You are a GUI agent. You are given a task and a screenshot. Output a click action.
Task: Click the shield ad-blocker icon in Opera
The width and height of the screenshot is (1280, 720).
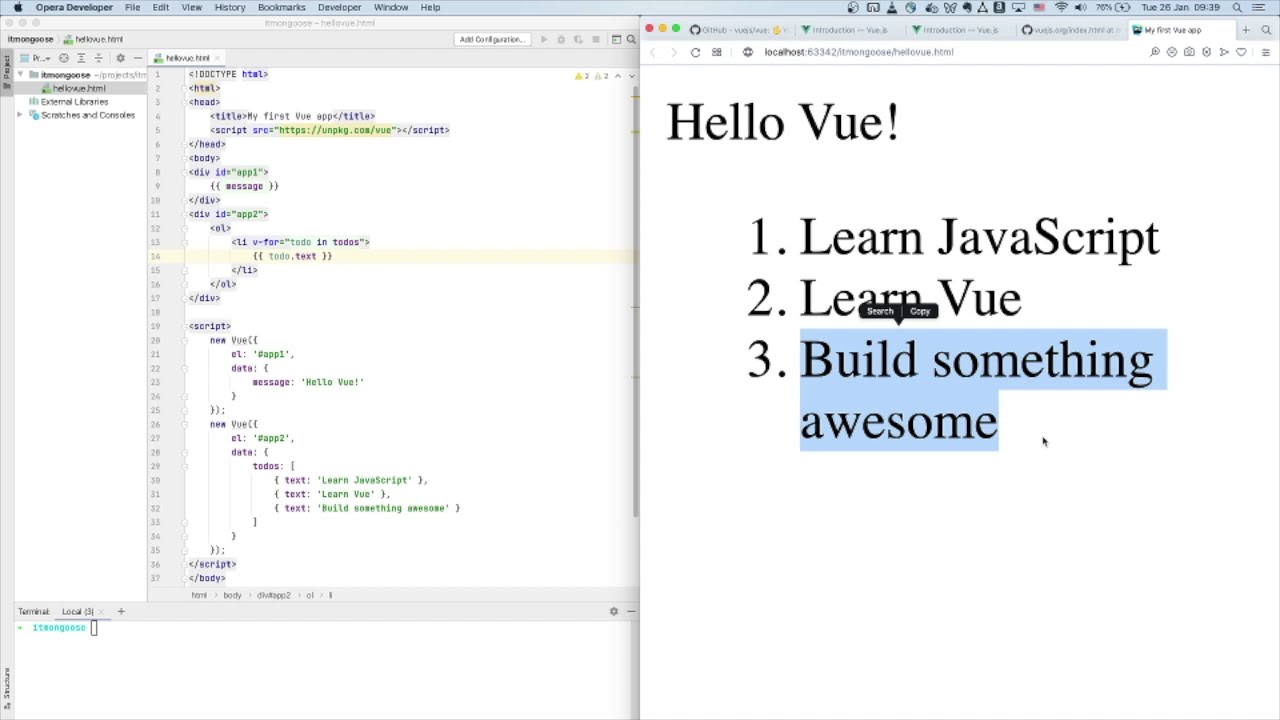click(1206, 52)
